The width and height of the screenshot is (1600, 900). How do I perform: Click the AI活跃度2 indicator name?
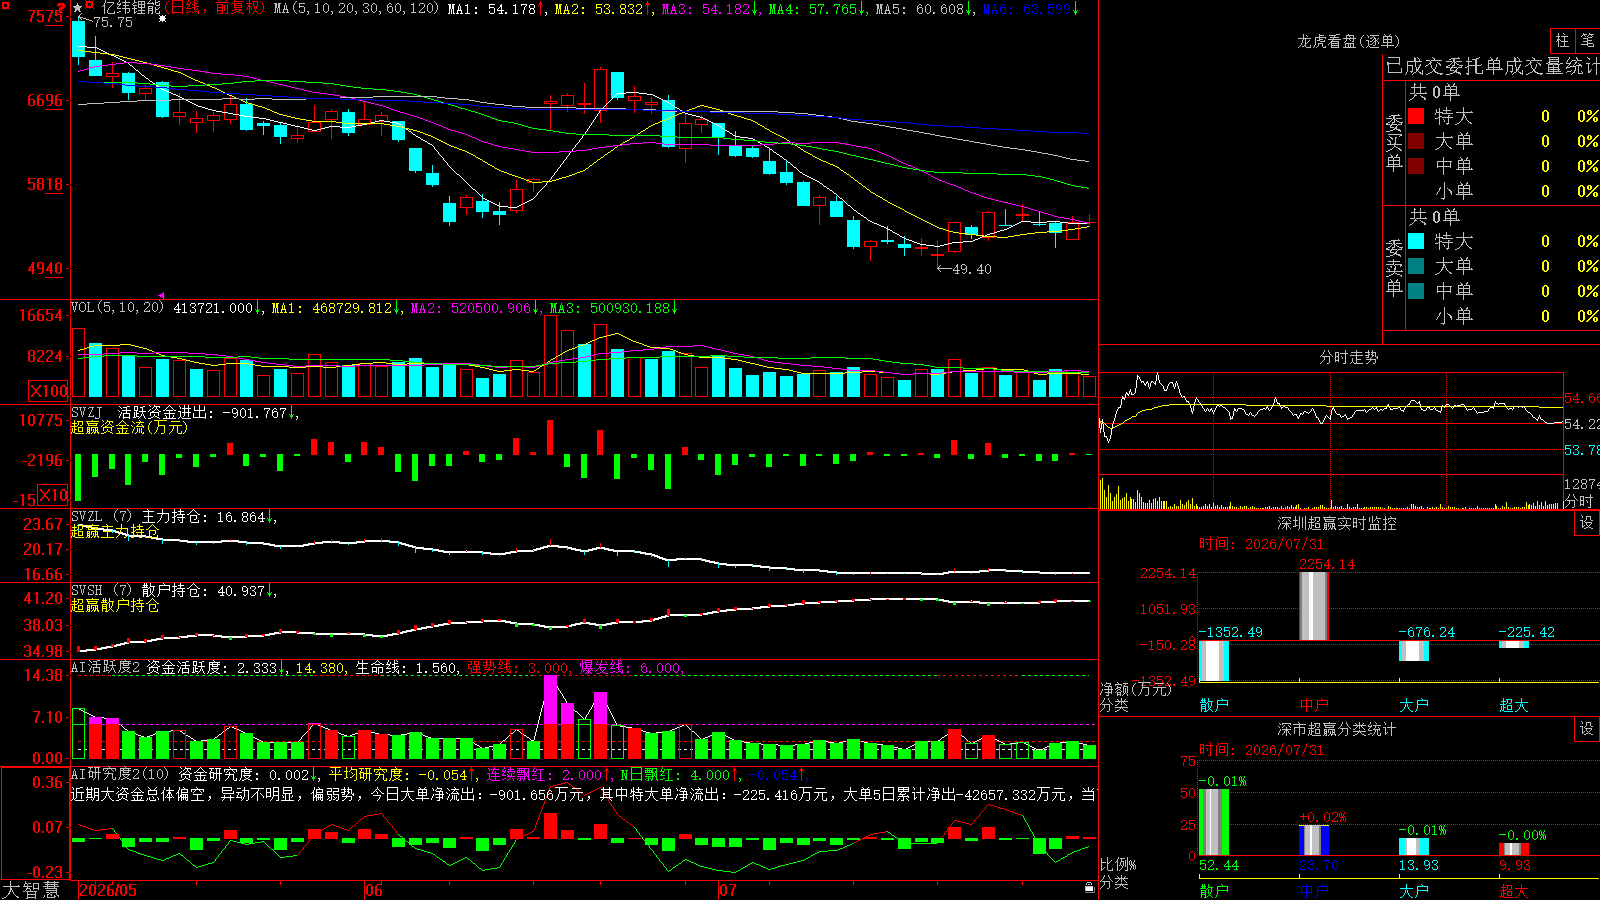105,667
